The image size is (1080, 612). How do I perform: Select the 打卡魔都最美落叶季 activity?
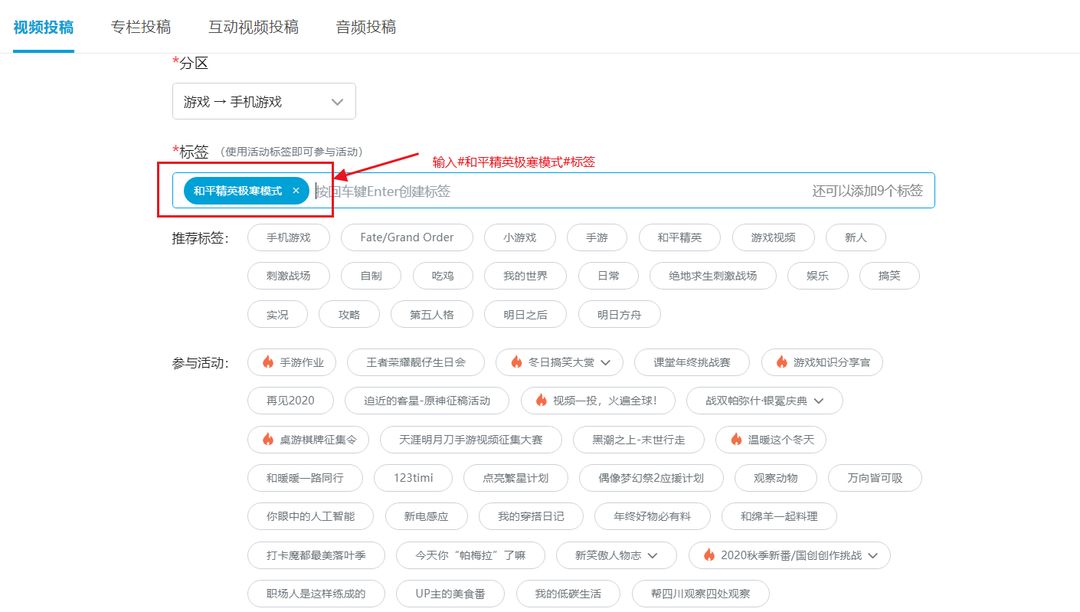[x=316, y=555]
